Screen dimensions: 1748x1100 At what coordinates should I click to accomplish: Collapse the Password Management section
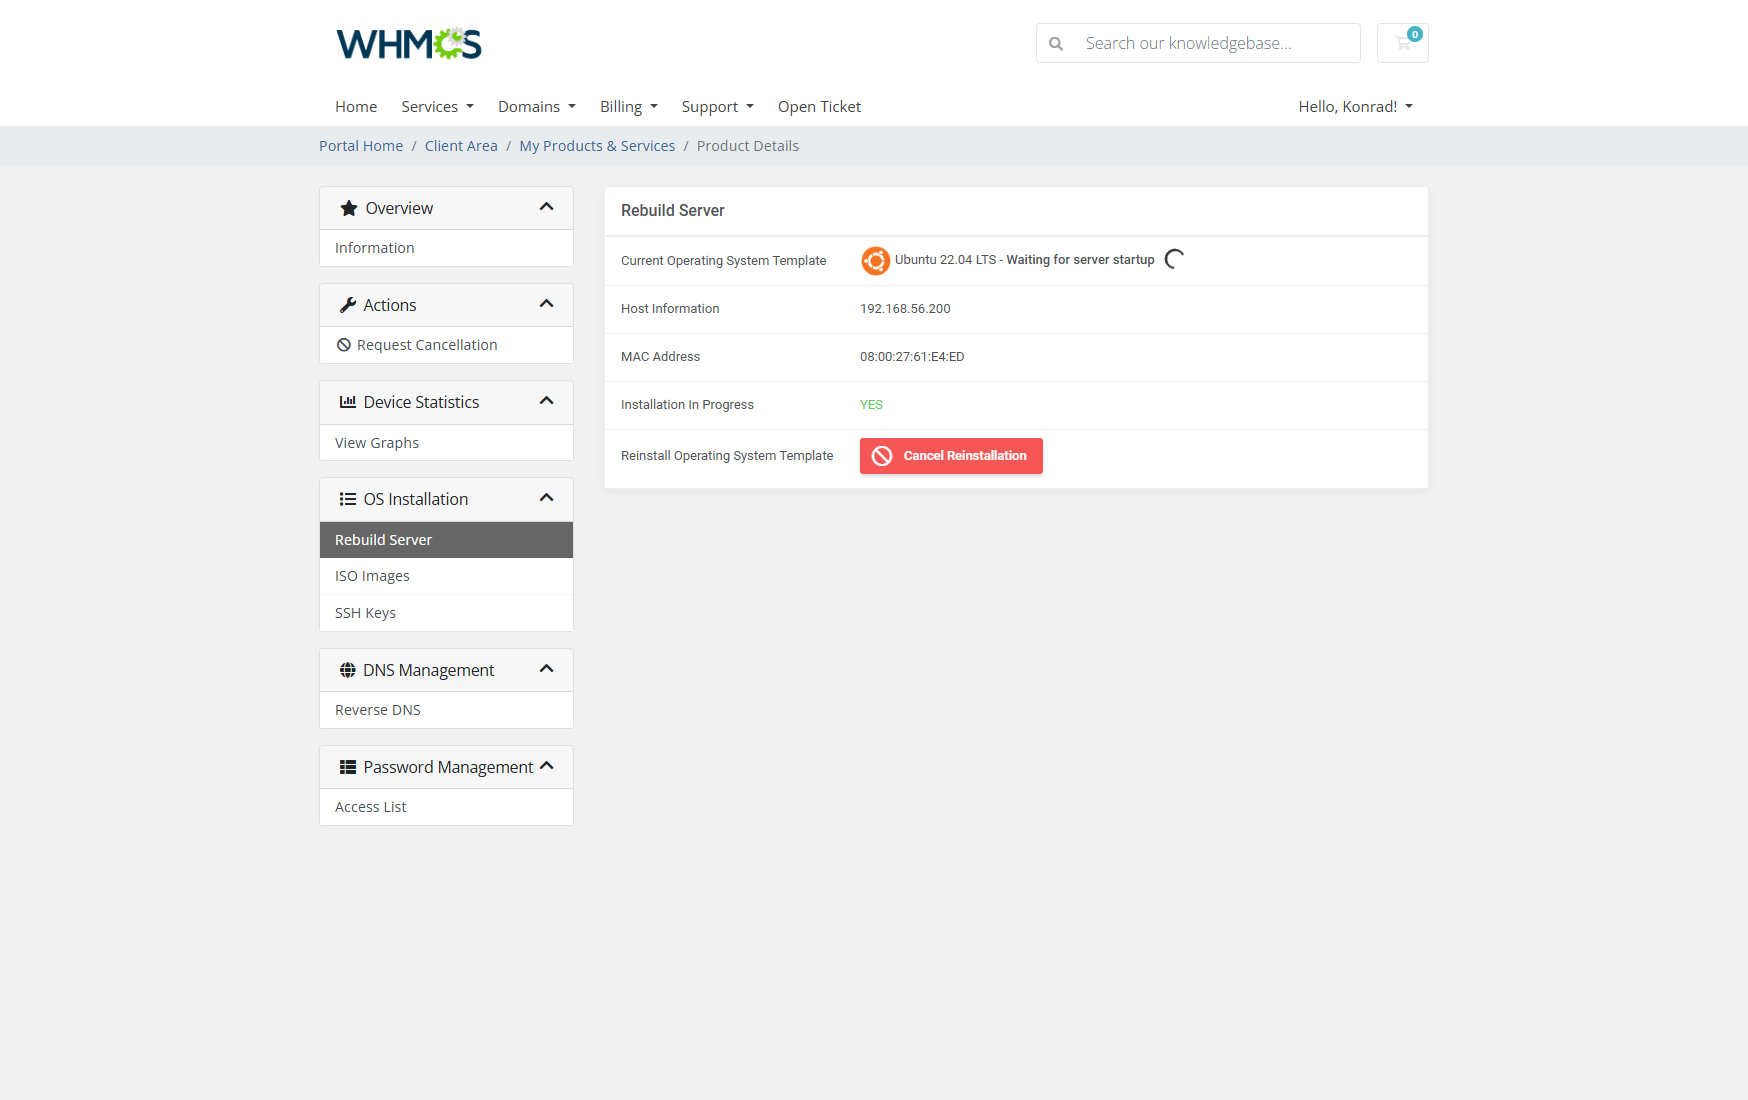click(547, 765)
